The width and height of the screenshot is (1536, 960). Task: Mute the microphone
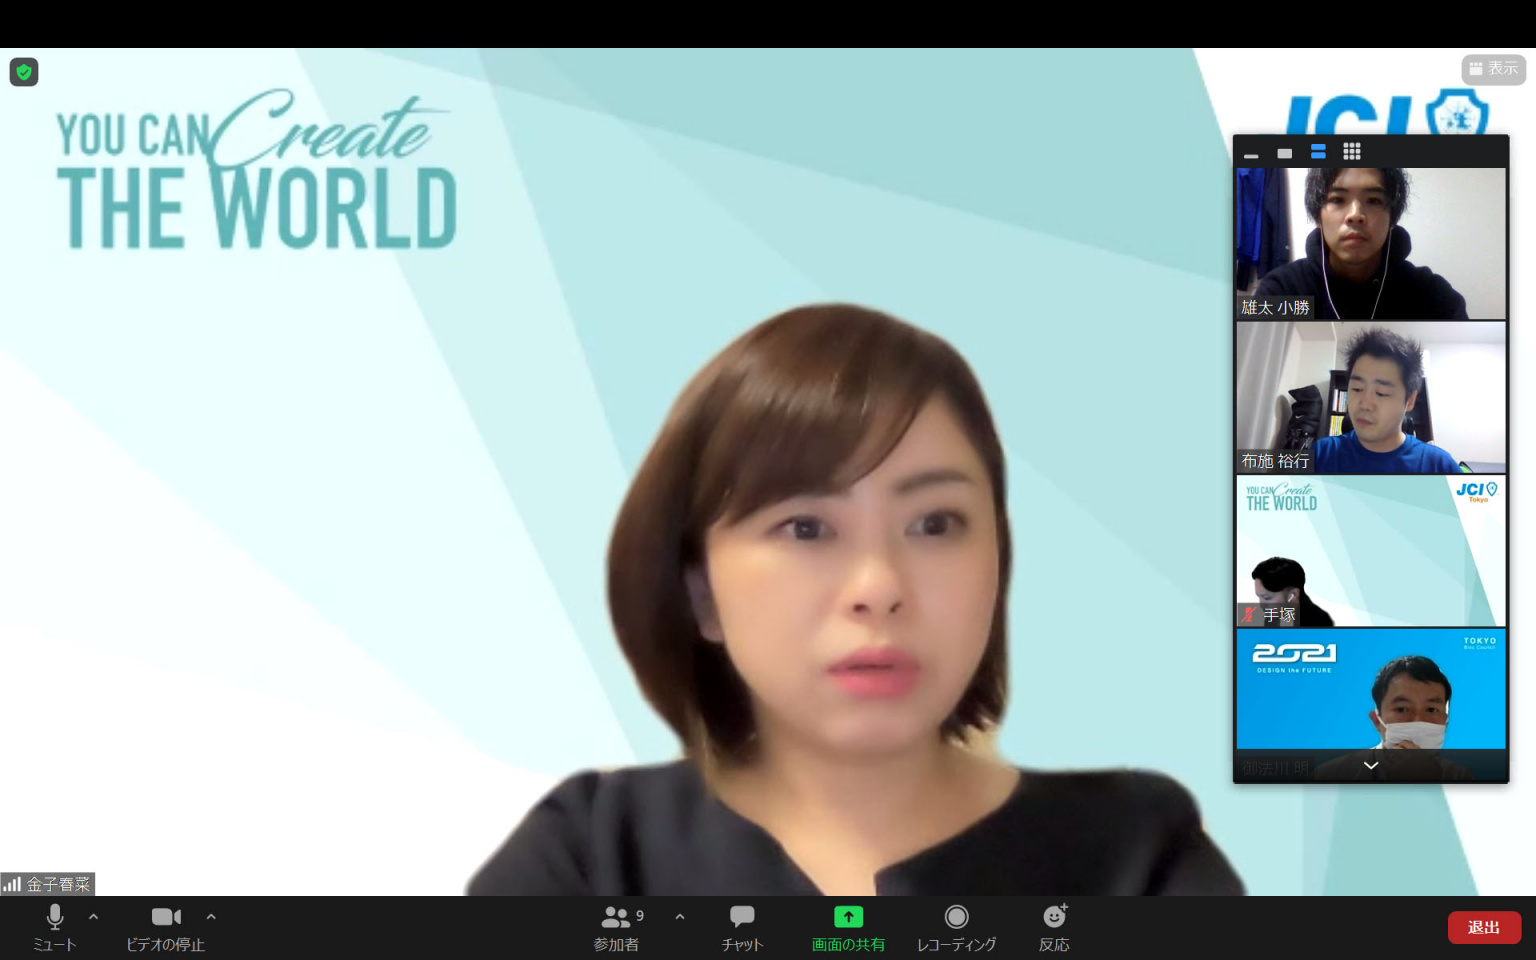tap(54, 926)
